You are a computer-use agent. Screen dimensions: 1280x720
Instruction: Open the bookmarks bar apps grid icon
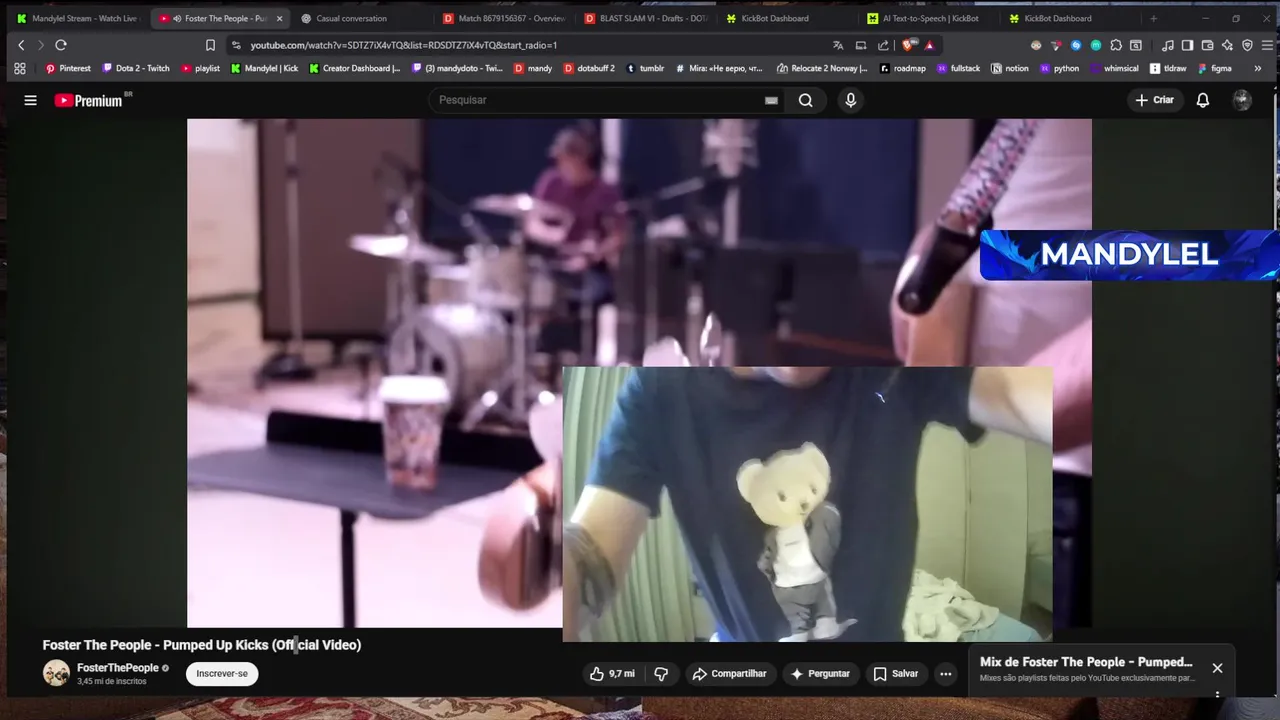[x=19, y=68]
